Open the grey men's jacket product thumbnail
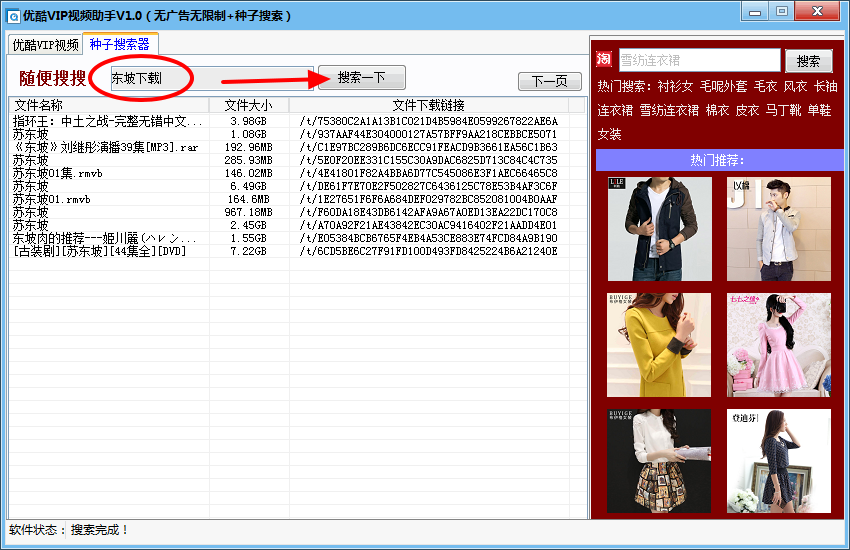 pos(778,229)
